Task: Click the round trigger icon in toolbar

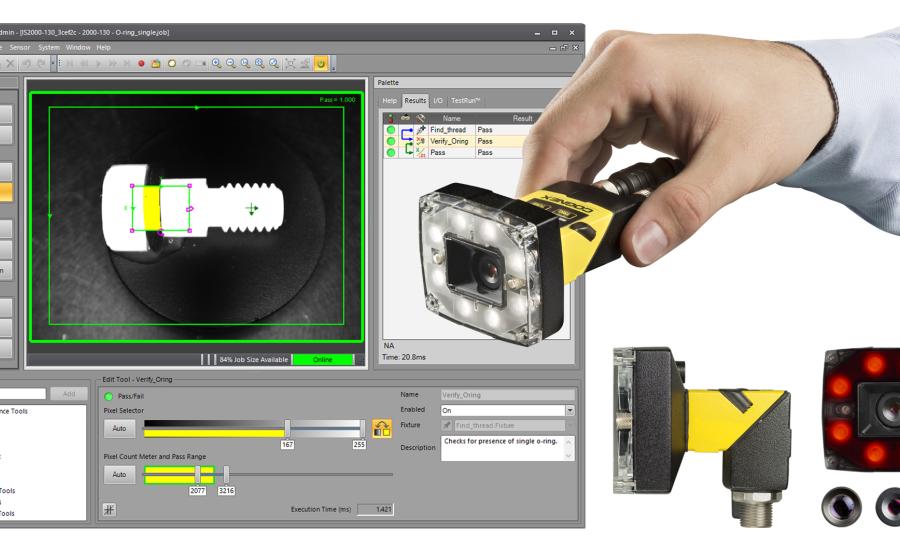Action: coord(171,64)
